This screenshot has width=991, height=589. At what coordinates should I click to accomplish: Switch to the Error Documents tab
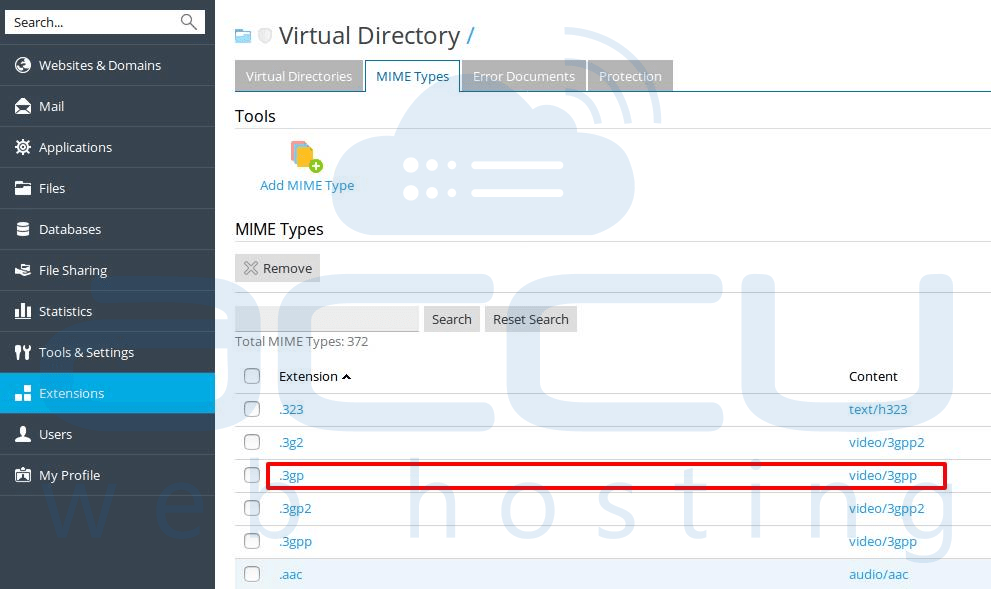(x=524, y=75)
